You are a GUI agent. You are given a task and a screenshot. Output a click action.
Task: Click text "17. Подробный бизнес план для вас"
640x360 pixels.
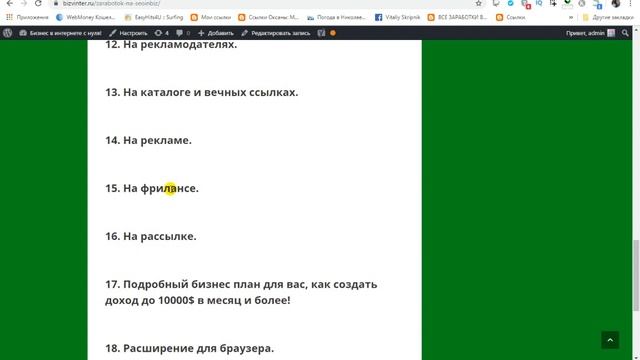tap(205, 284)
